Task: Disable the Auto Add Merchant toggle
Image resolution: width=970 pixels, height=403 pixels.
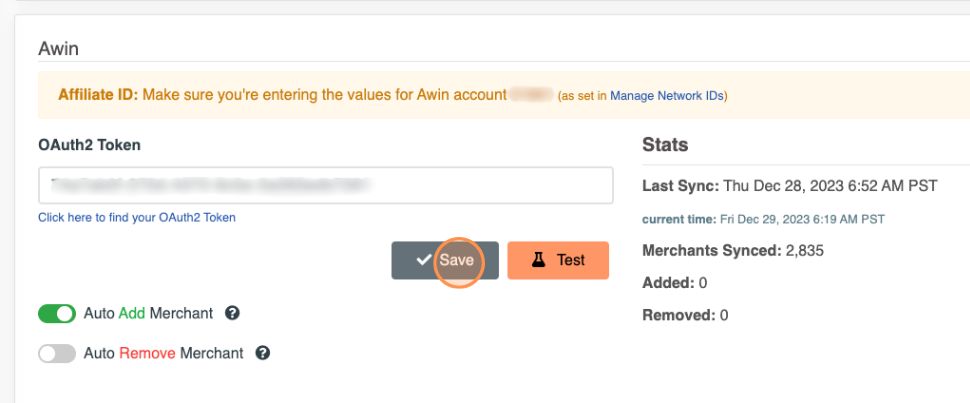Action: (57, 314)
